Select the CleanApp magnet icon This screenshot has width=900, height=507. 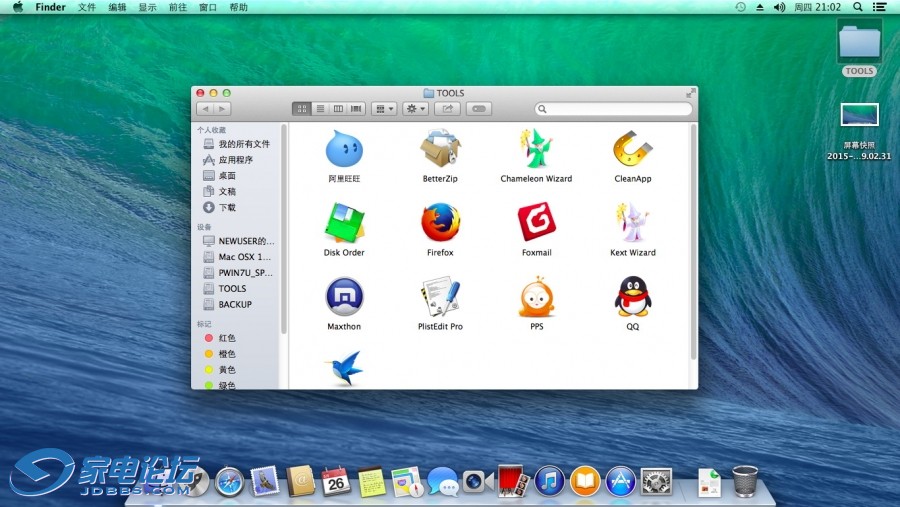click(x=633, y=149)
